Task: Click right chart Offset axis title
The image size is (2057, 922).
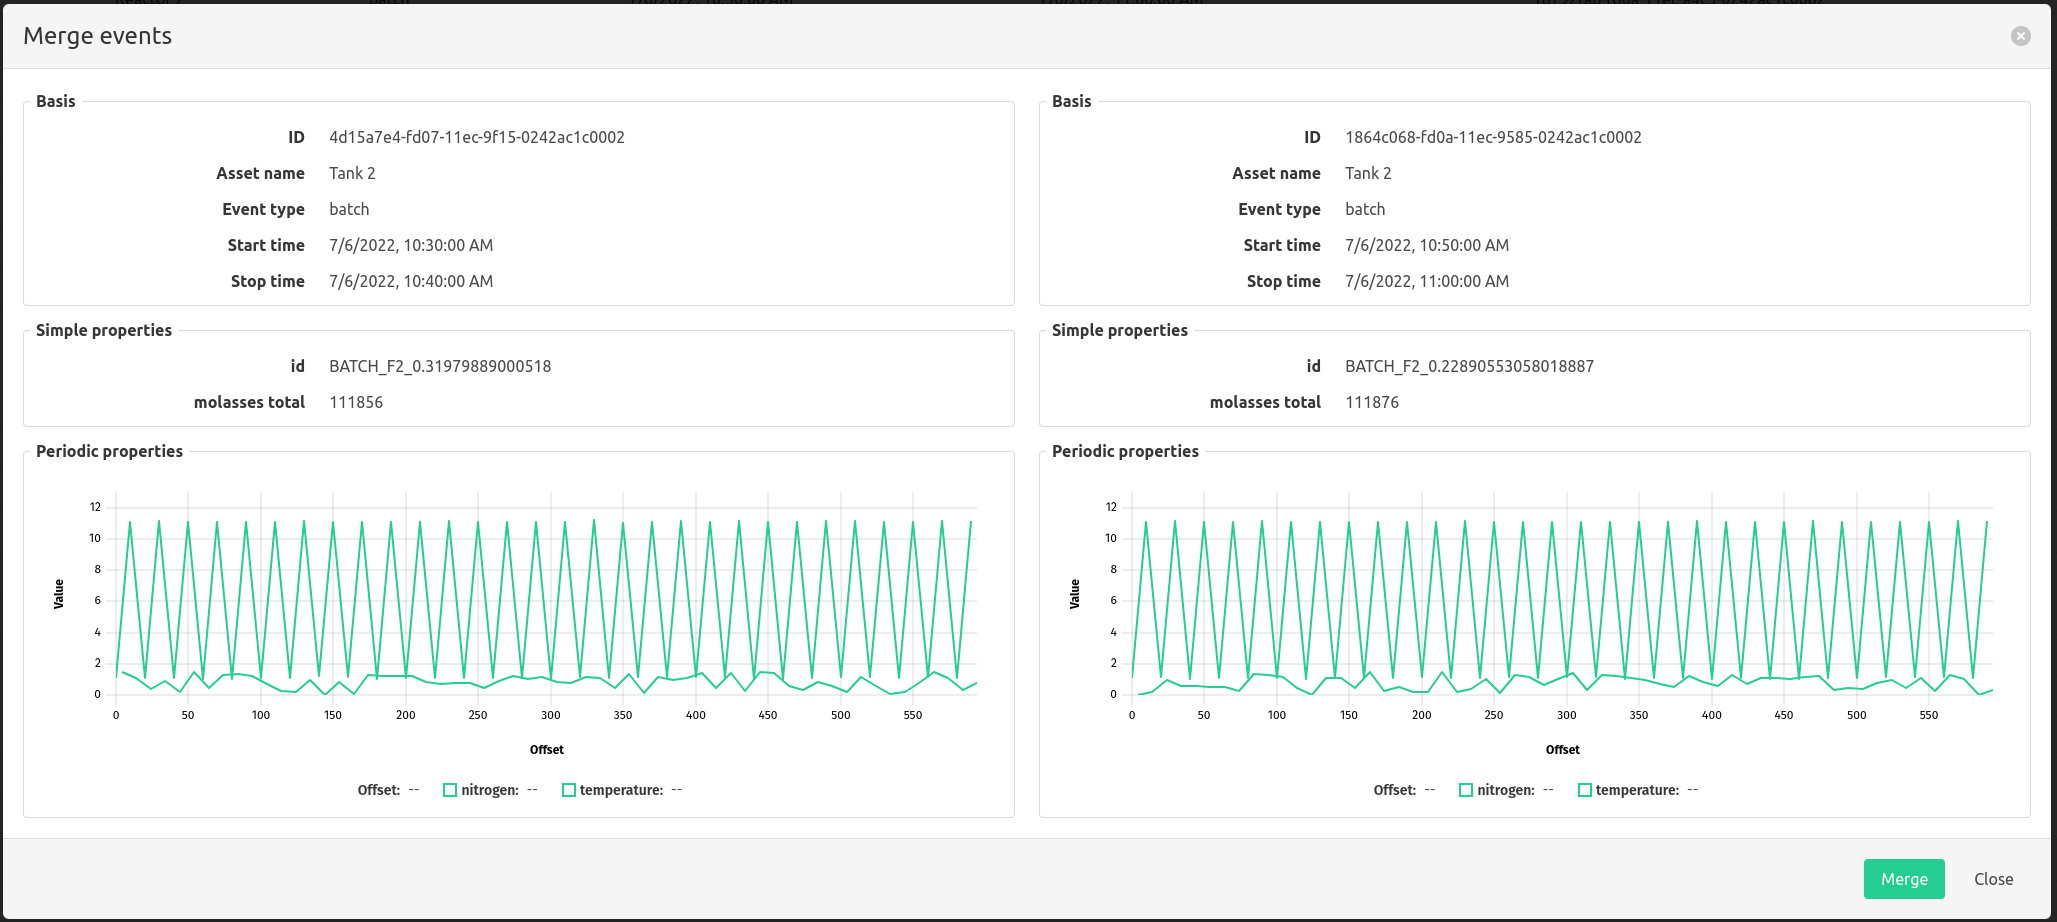Action: coord(1563,750)
